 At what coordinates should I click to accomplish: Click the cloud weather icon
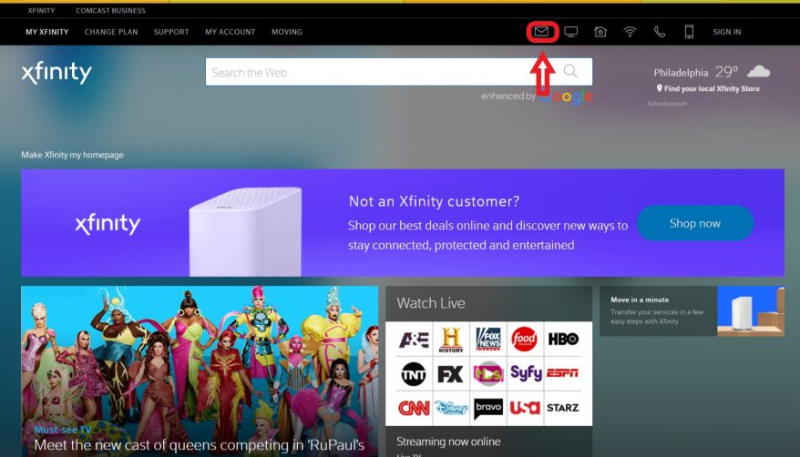coord(758,71)
